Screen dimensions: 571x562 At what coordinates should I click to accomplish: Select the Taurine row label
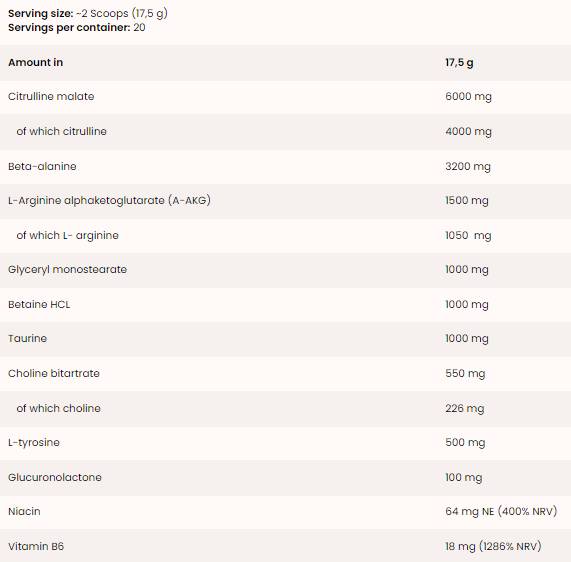click(x=27, y=338)
